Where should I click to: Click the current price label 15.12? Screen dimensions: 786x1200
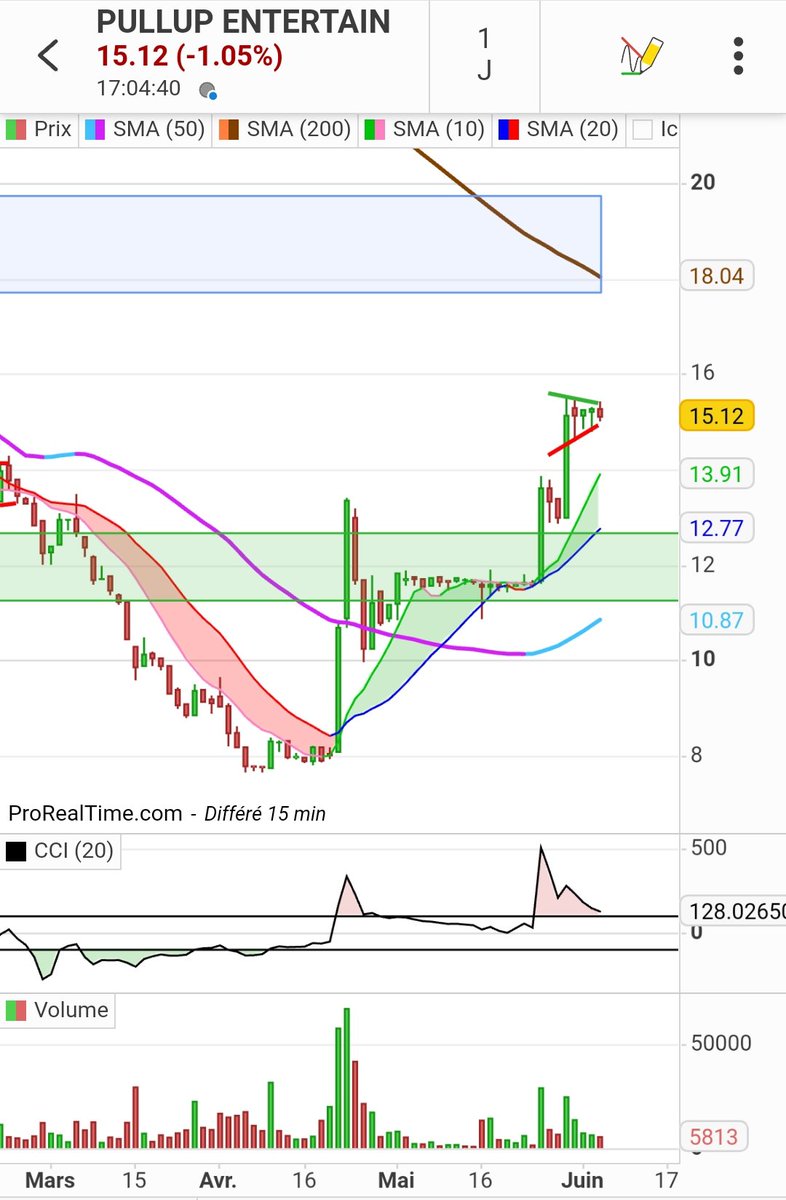click(x=717, y=416)
